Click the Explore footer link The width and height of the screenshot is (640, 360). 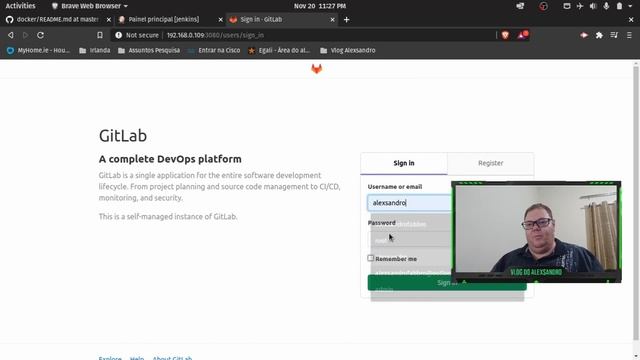coord(110,358)
